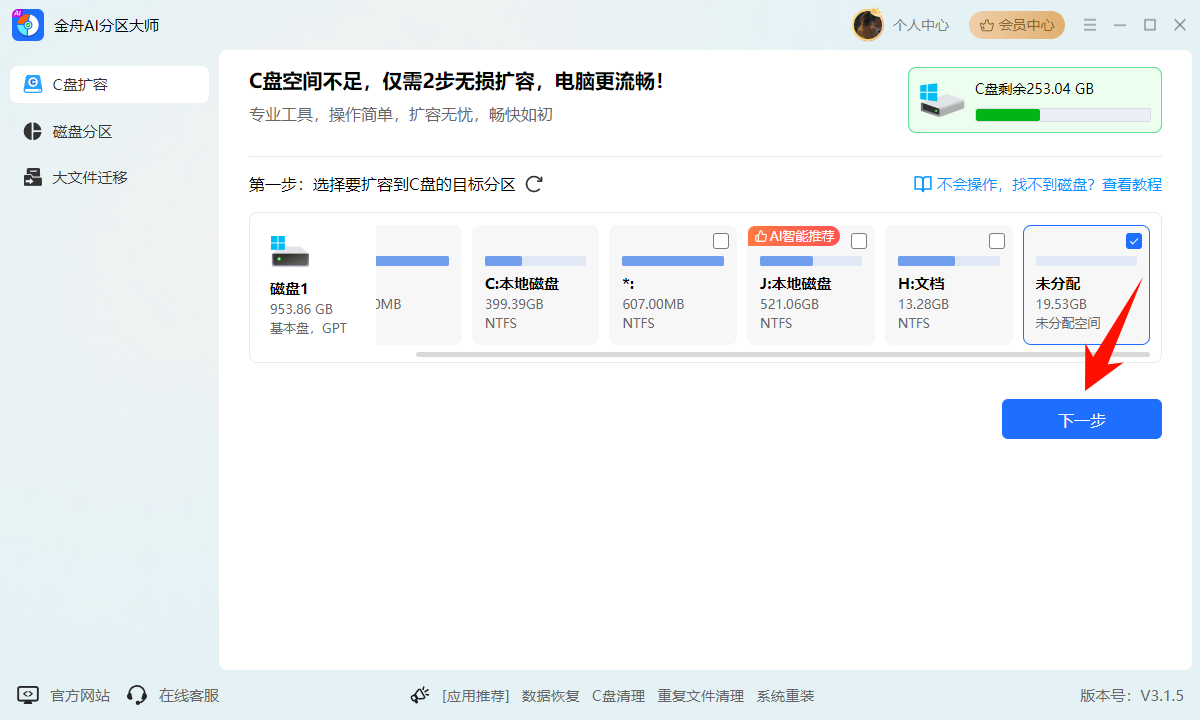Click the megaphone icon near 应用推荐
The height and width of the screenshot is (720, 1200).
pyautogui.click(x=421, y=694)
